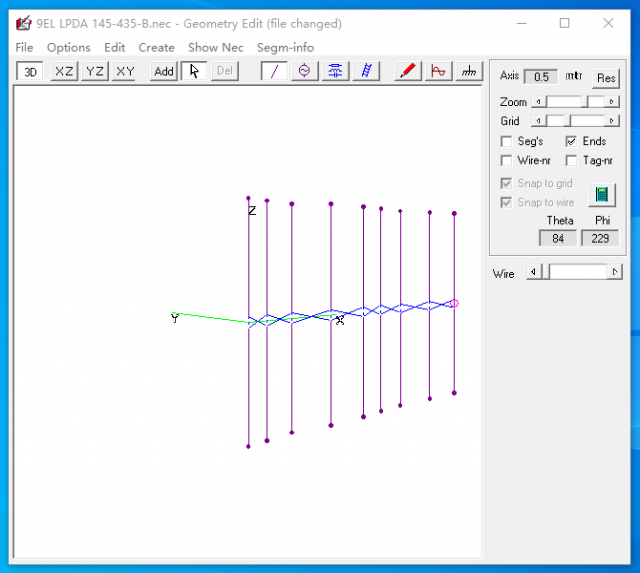Click the Axis length field showing 0.5
Screen dimensions: 640x573
541,77
